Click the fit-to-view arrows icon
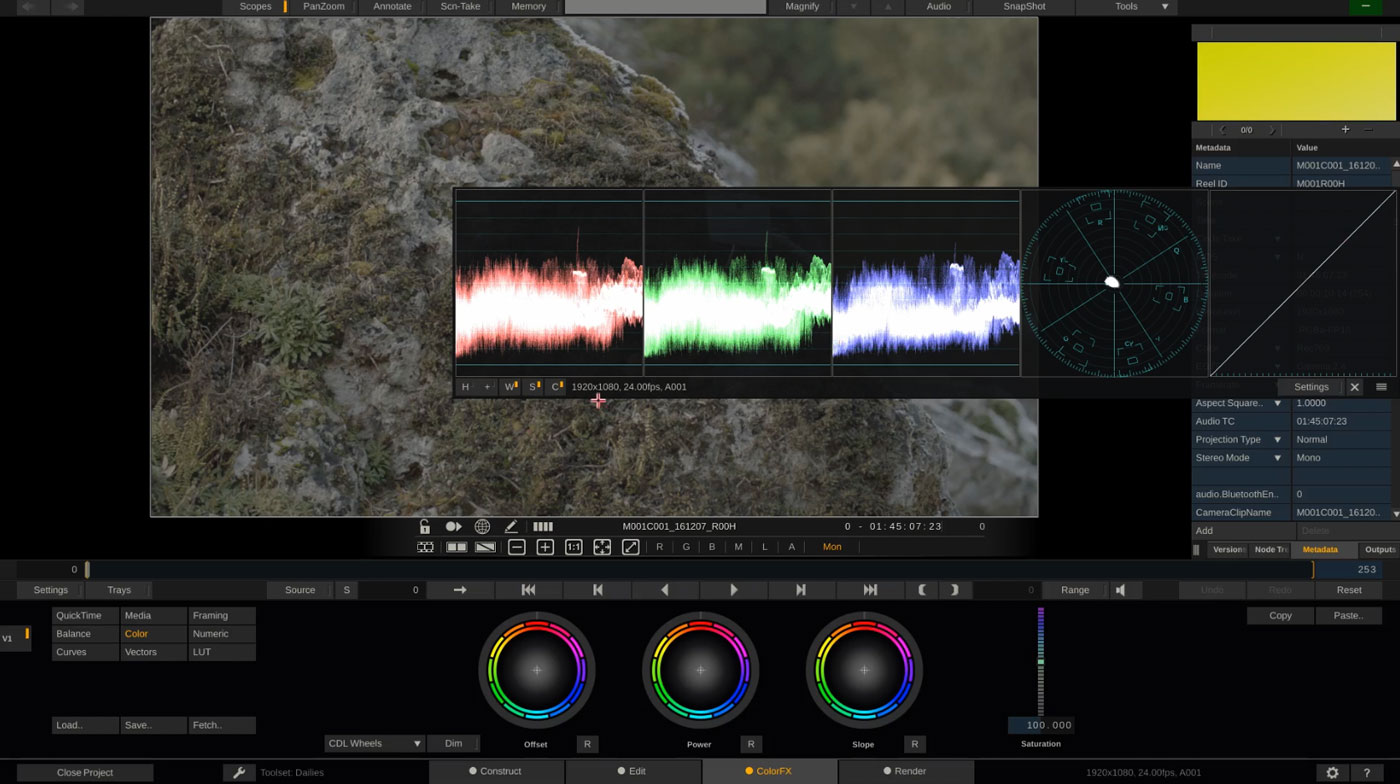The height and width of the screenshot is (784, 1400). click(602, 547)
